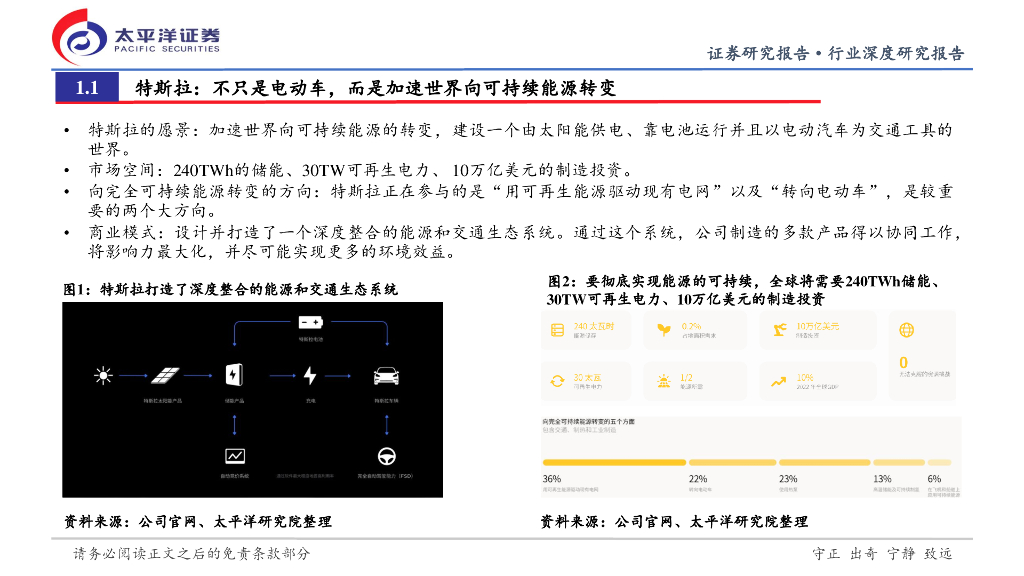The width and height of the screenshot is (1024, 576).
Task: Click the 'PACIFIC SECURITIES' English text
Action: [x=167, y=49]
